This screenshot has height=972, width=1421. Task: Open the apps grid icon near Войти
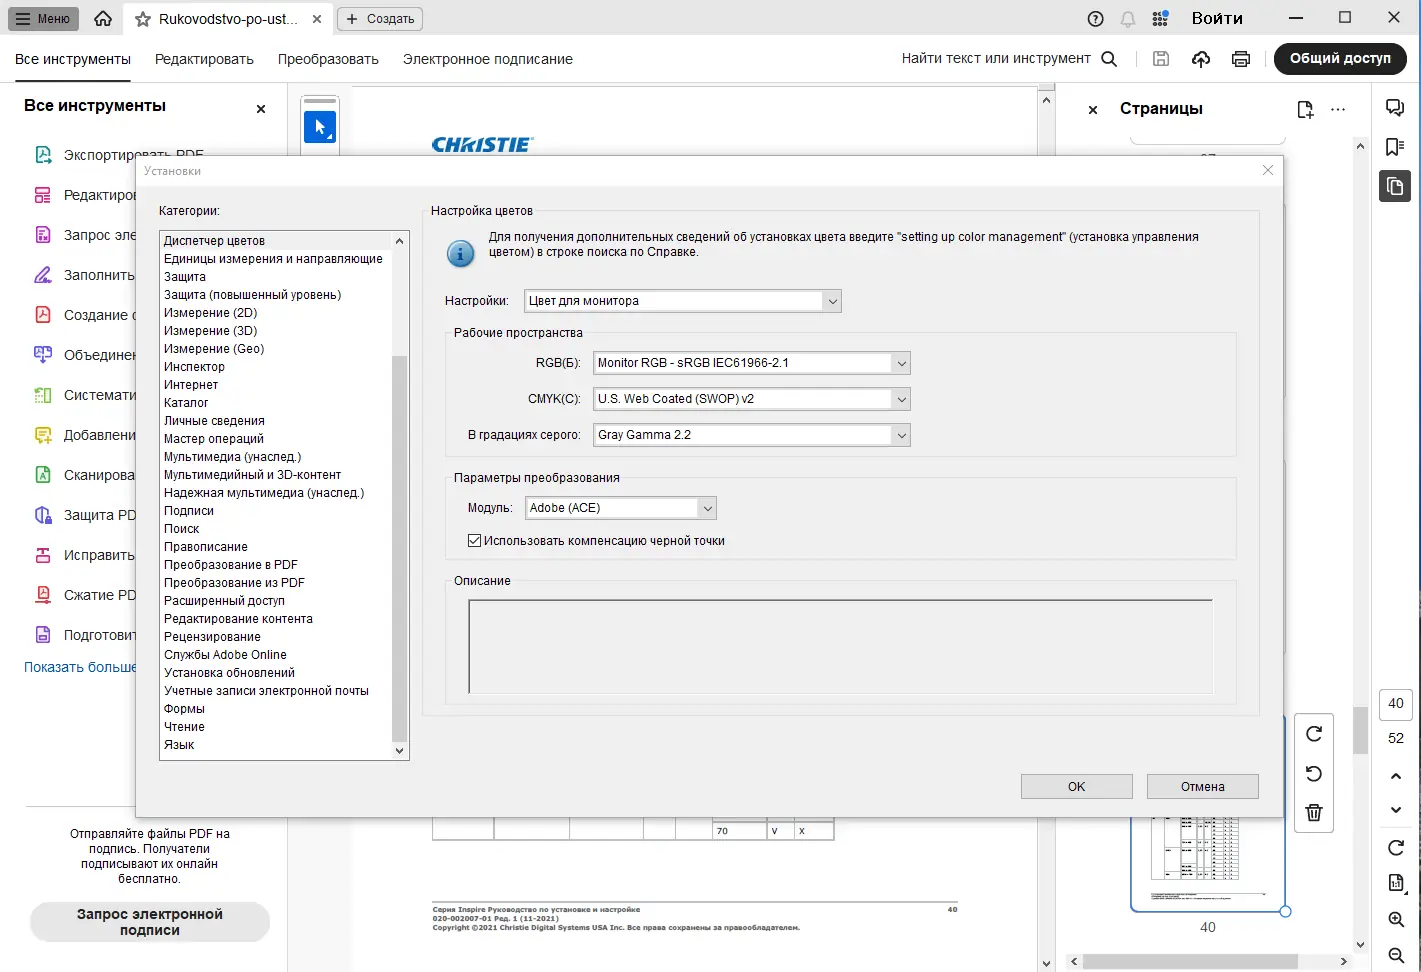pos(1160,19)
